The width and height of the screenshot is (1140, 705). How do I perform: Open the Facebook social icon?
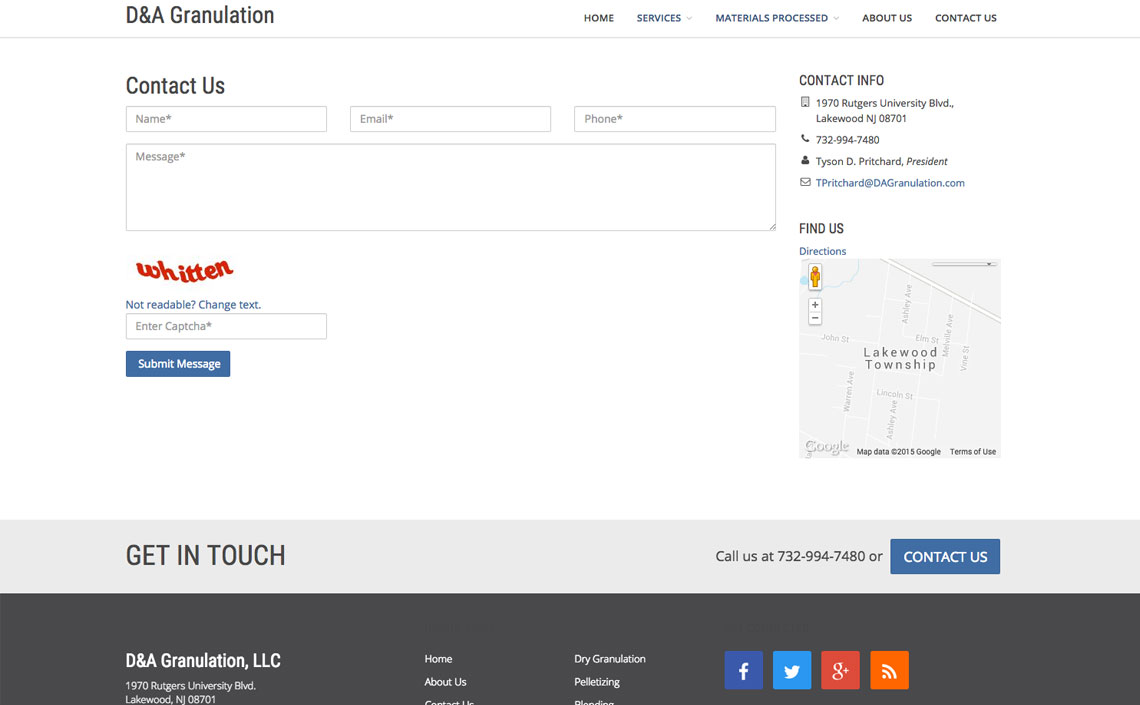tap(743, 670)
